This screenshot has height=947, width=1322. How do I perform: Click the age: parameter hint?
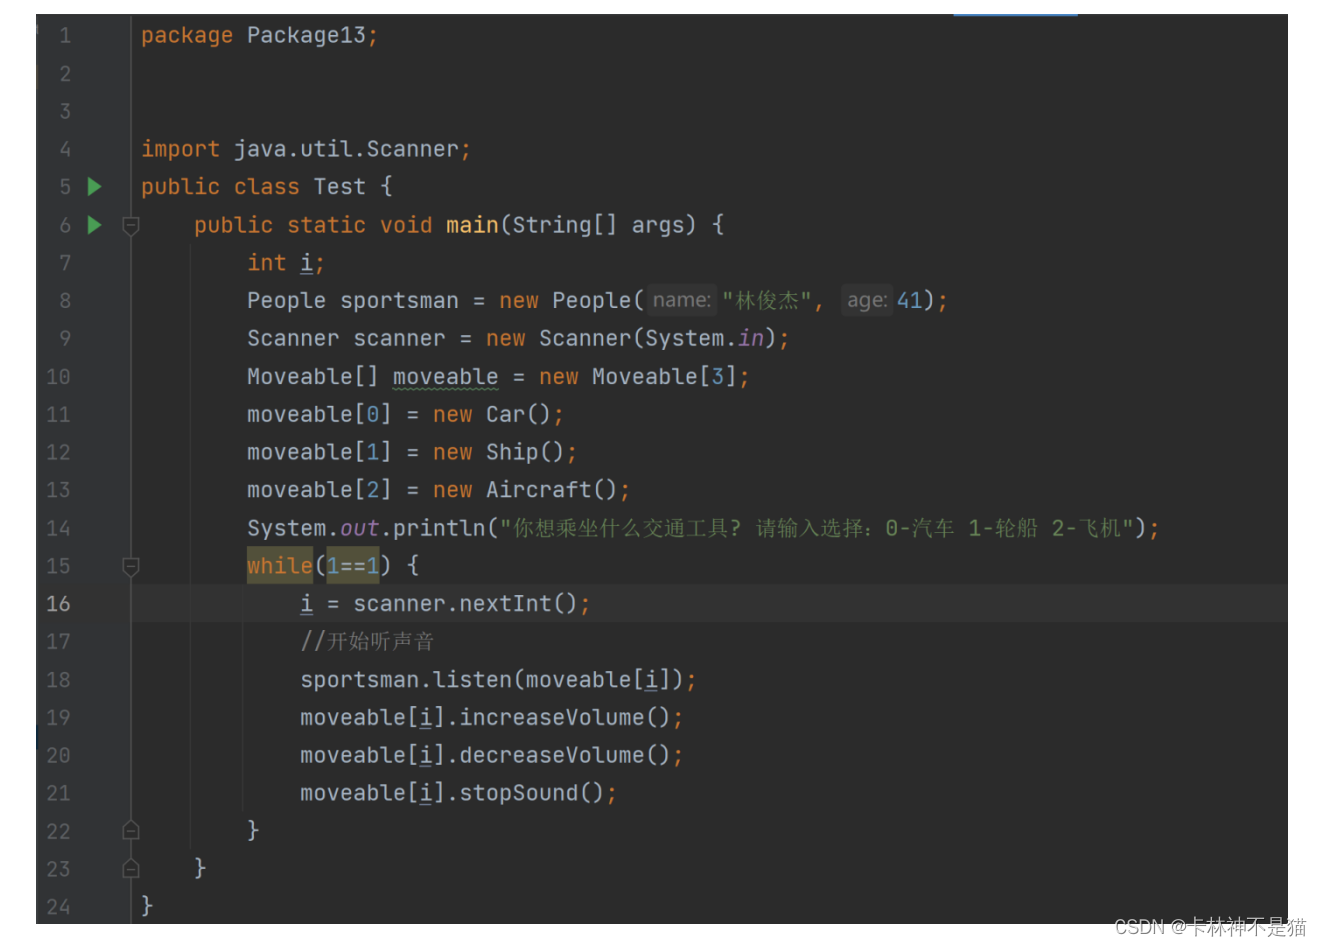pos(866,300)
